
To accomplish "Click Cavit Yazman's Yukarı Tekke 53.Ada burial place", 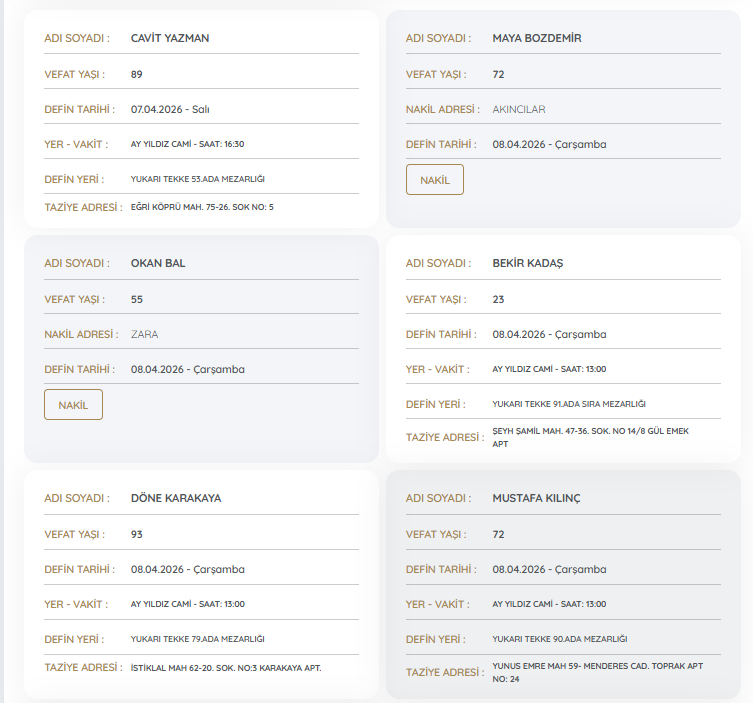I will [197, 179].
